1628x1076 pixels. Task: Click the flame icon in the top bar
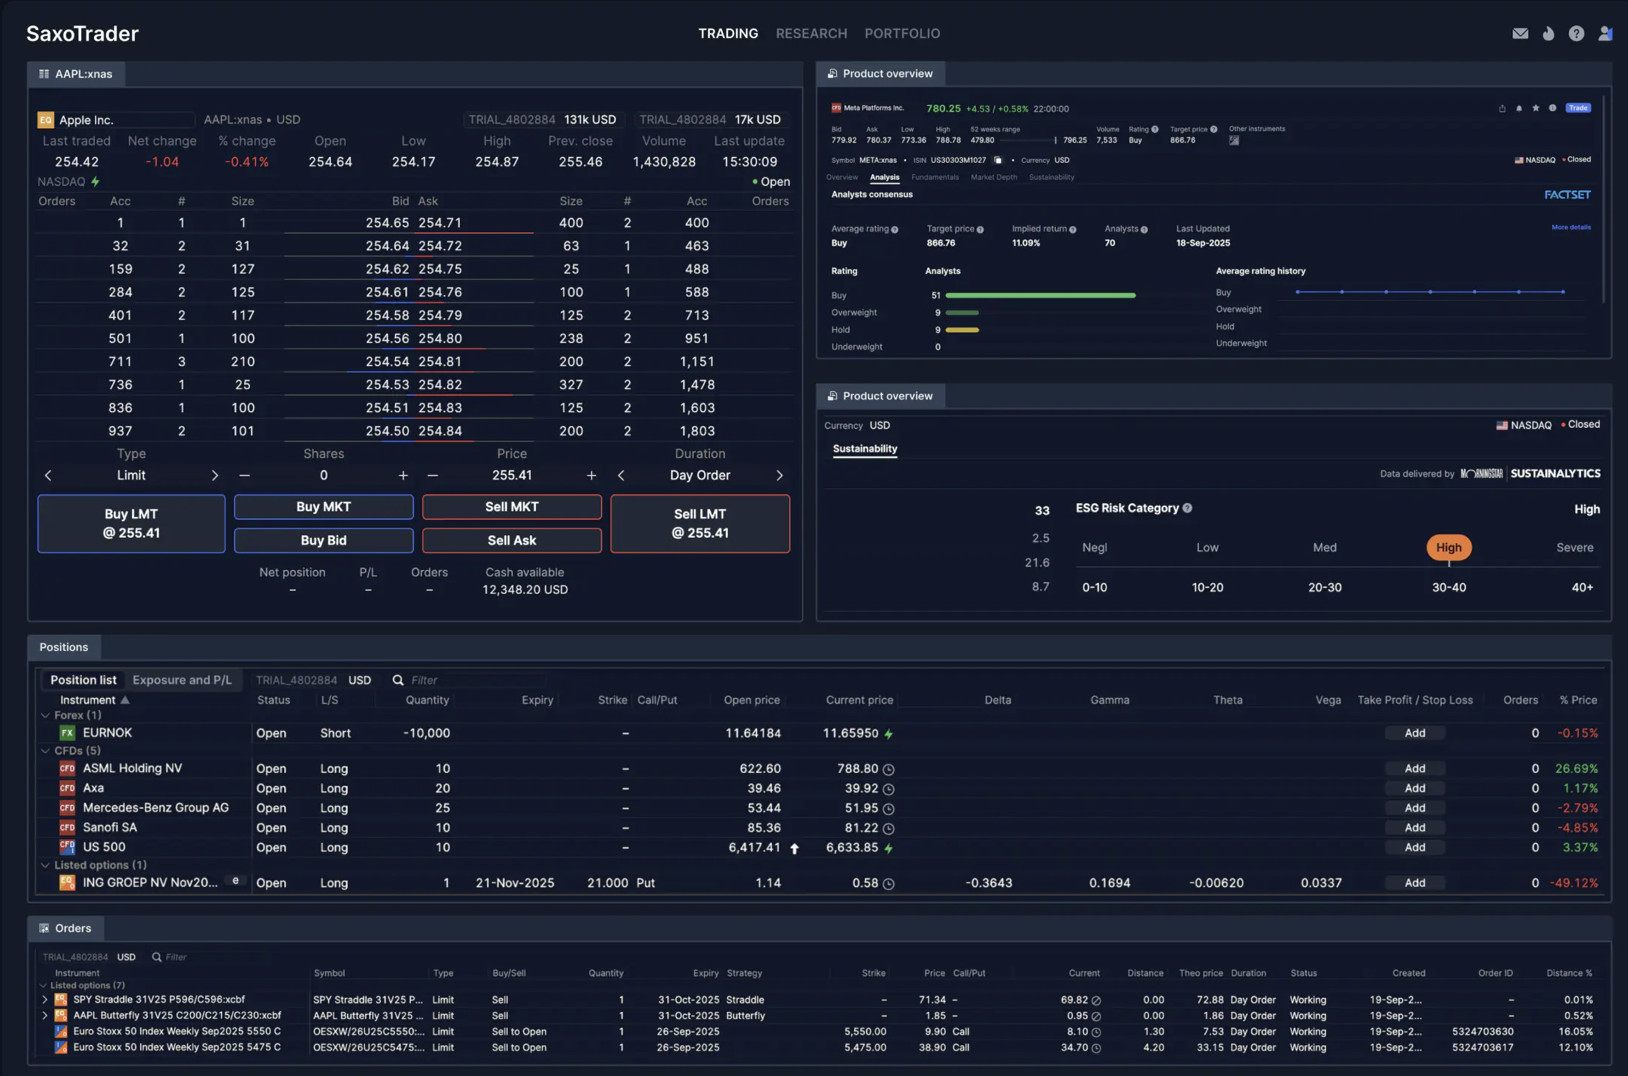click(1549, 33)
